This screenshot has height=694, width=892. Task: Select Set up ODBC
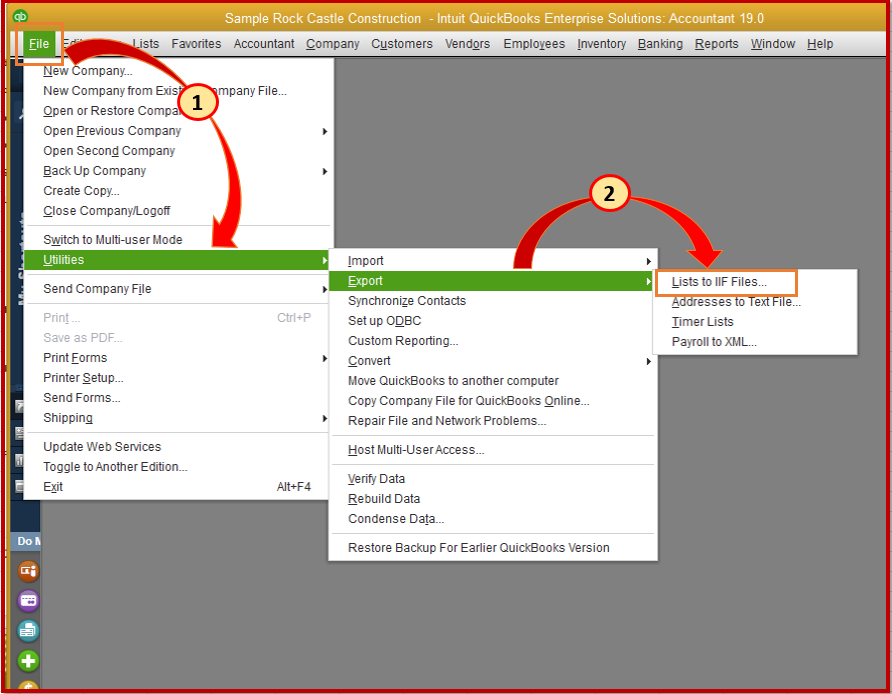tap(385, 321)
